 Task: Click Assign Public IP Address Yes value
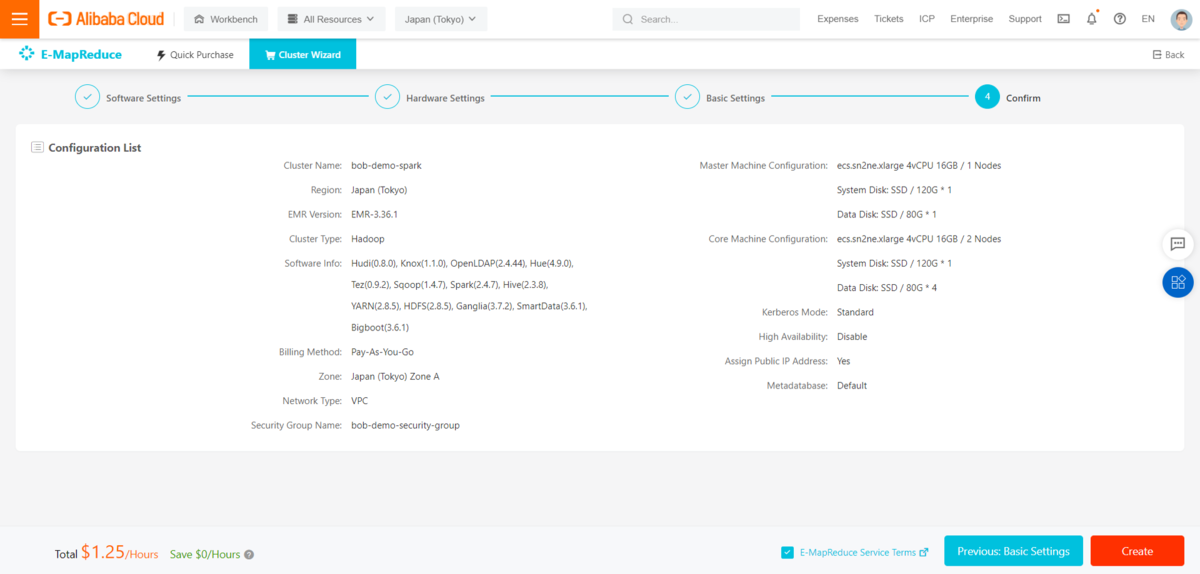click(x=844, y=361)
